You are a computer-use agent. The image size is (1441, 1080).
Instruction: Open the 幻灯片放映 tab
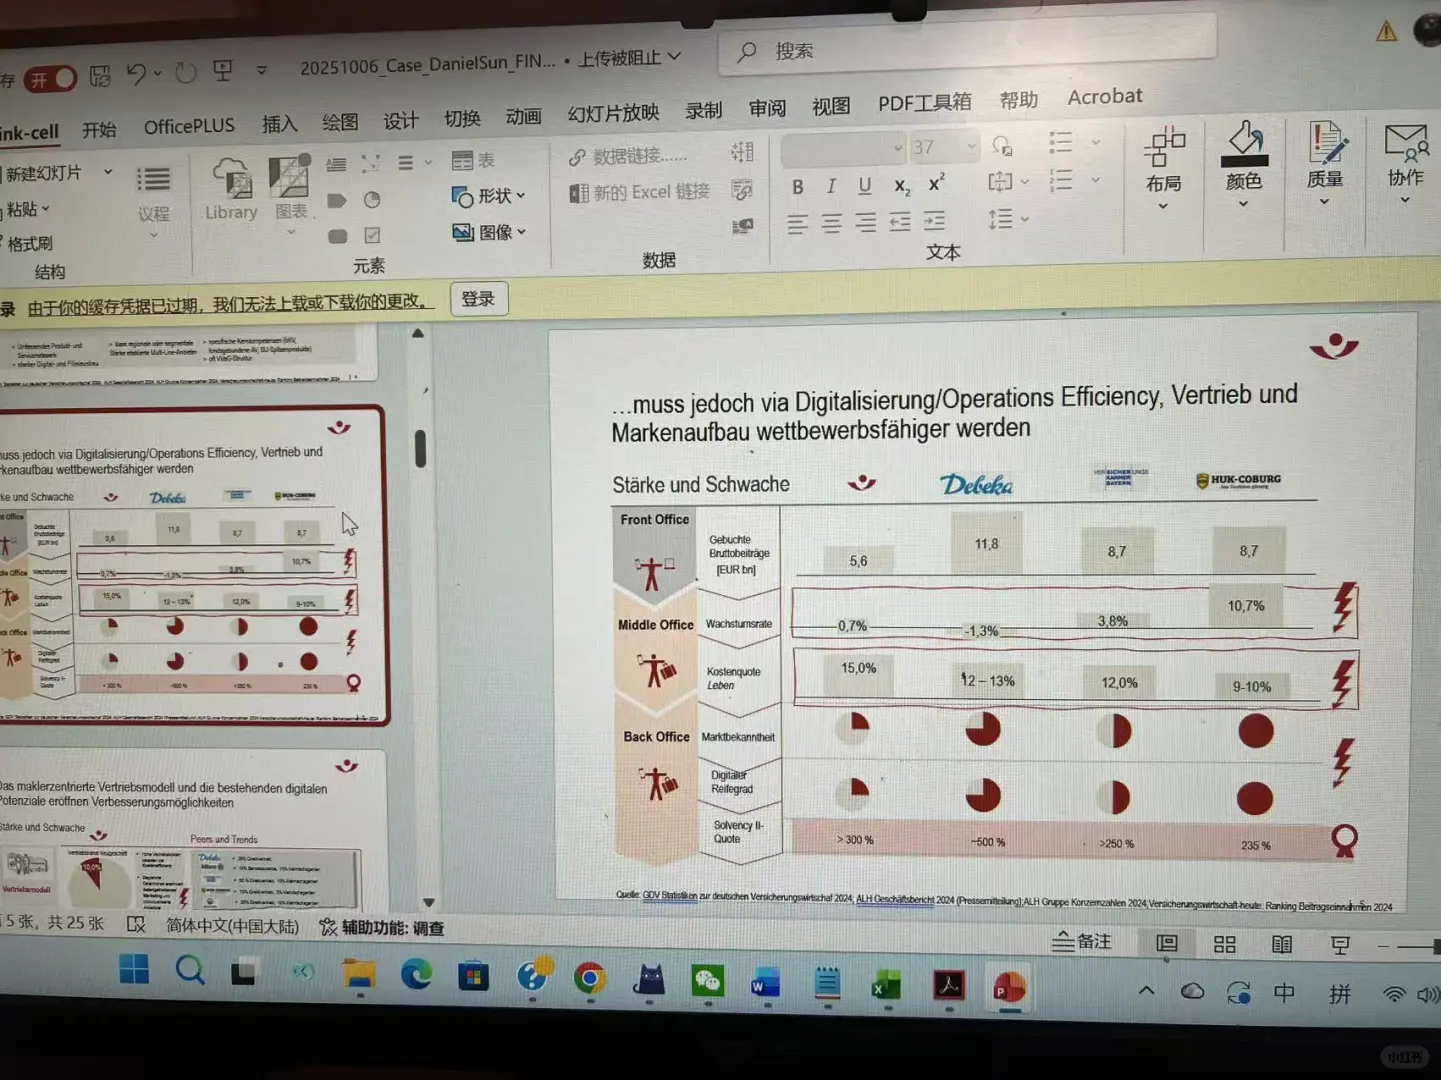[x=613, y=112]
